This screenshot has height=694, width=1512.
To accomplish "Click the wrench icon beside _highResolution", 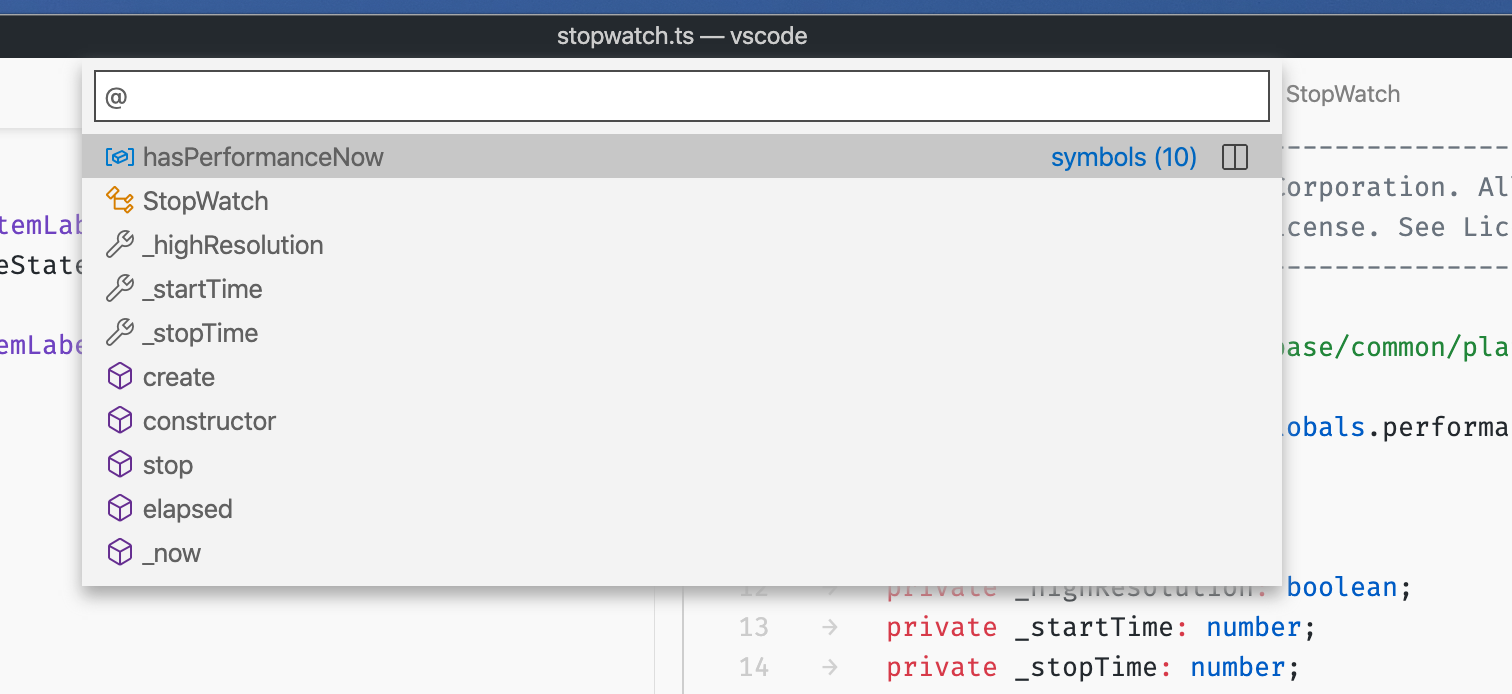I will pyautogui.click(x=120, y=244).
